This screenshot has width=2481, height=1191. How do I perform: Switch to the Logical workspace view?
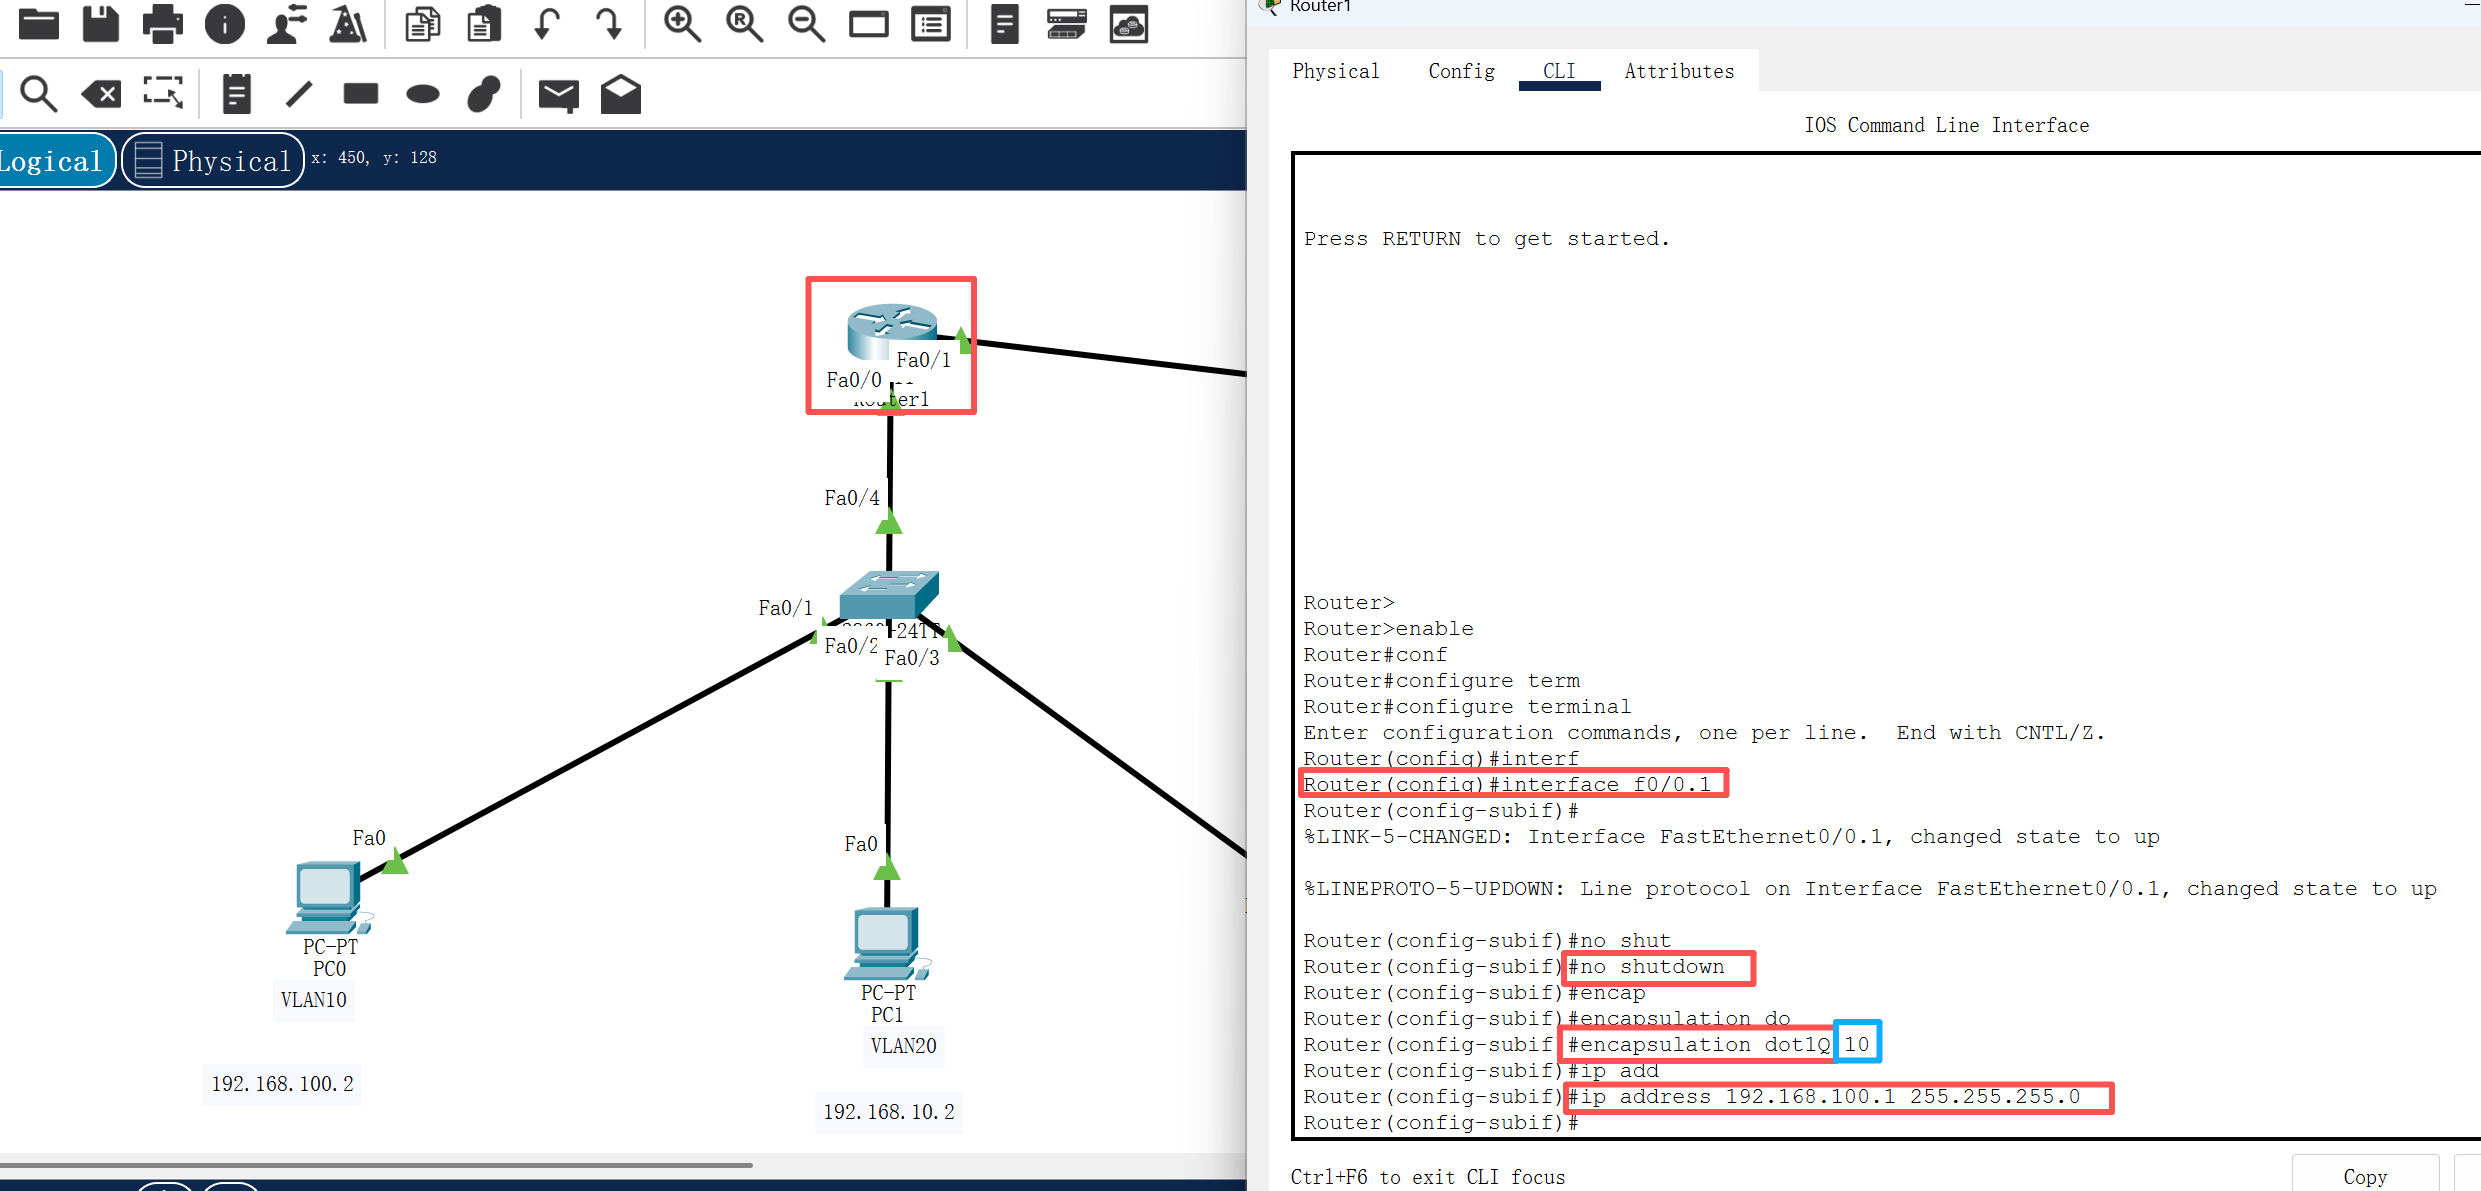pos(52,160)
